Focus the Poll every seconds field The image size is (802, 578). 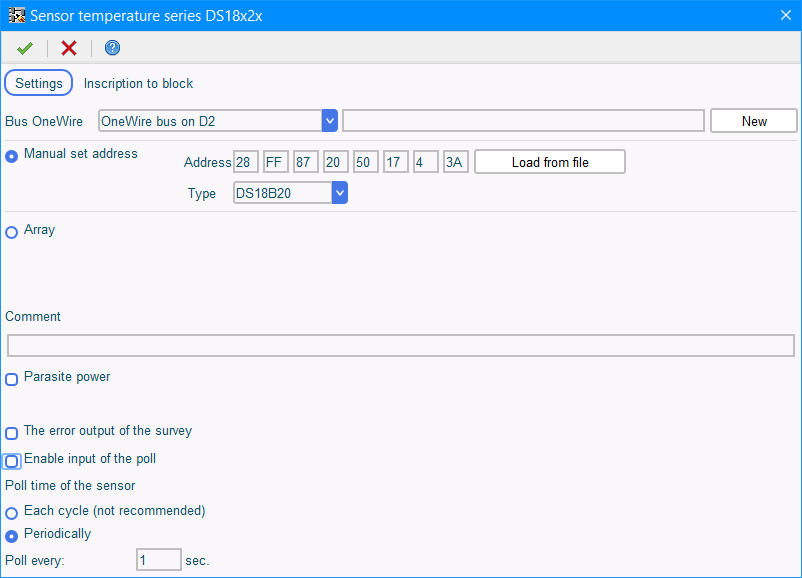pos(159,560)
